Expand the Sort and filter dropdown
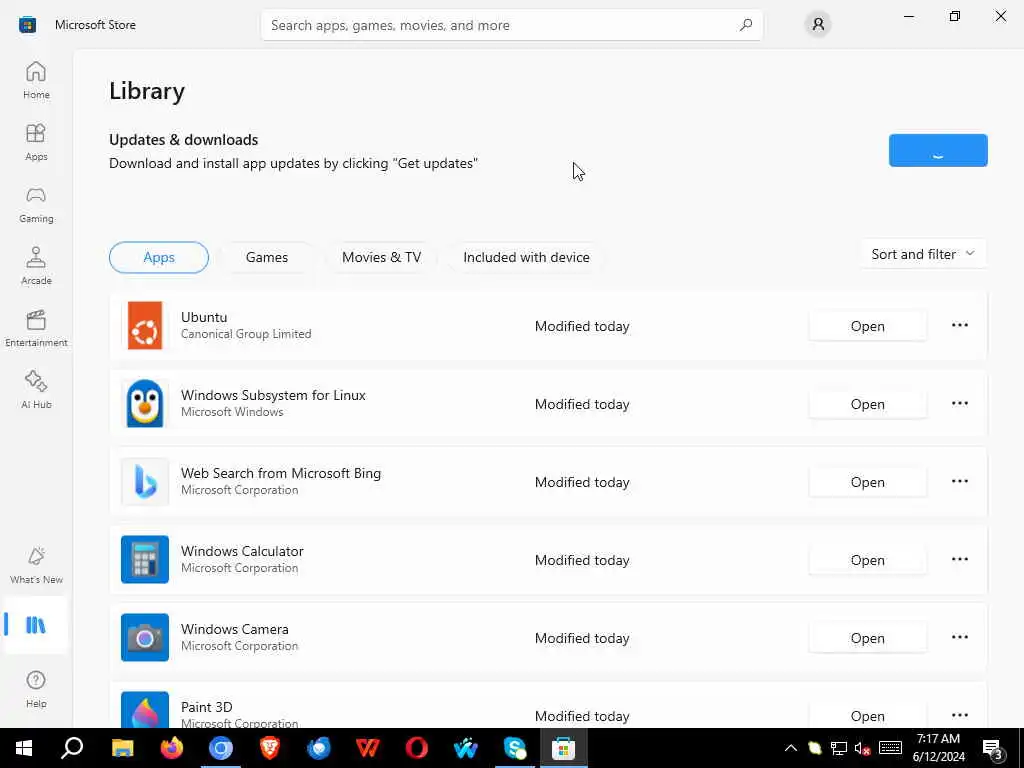The width and height of the screenshot is (1024, 768). (x=923, y=254)
